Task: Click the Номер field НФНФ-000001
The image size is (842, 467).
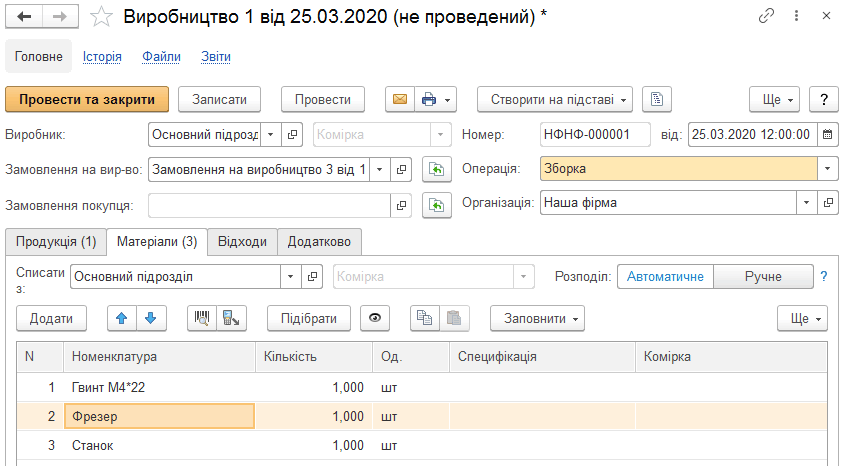Action: (595, 135)
